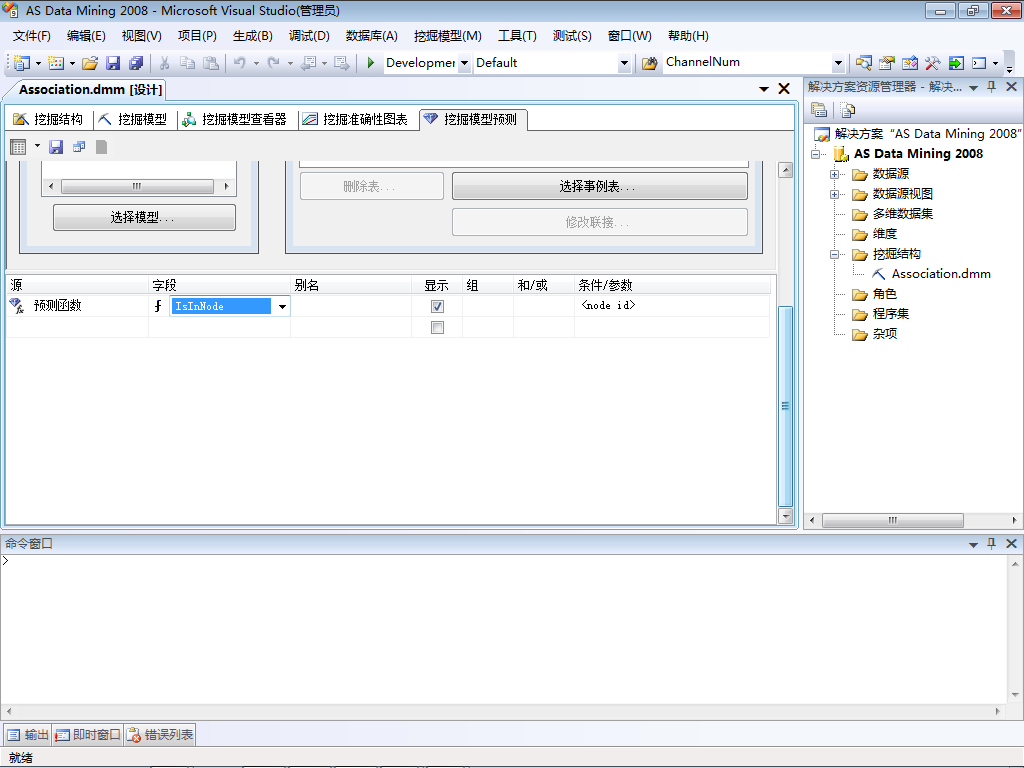Screen dimensions: 1024x768
Task: Open the Solution Explorer toolbar icon
Action: click(x=863, y=63)
